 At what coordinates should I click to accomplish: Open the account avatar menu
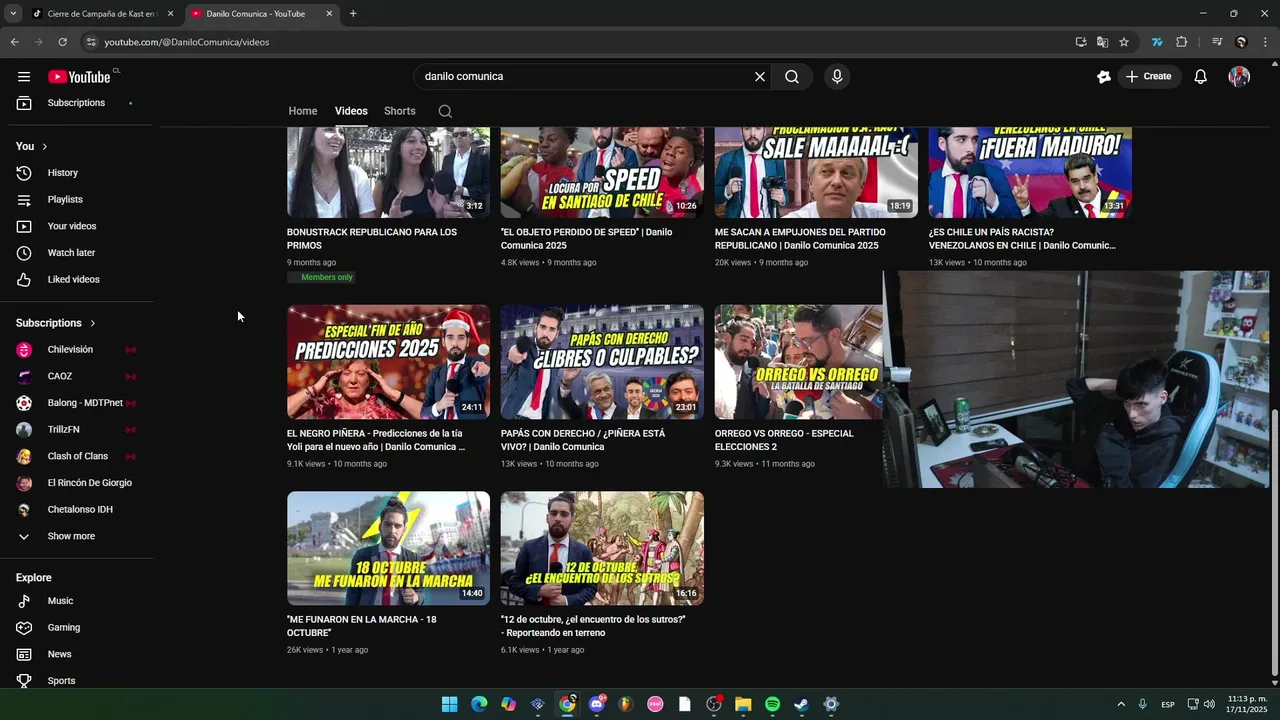click(1239, 77)
